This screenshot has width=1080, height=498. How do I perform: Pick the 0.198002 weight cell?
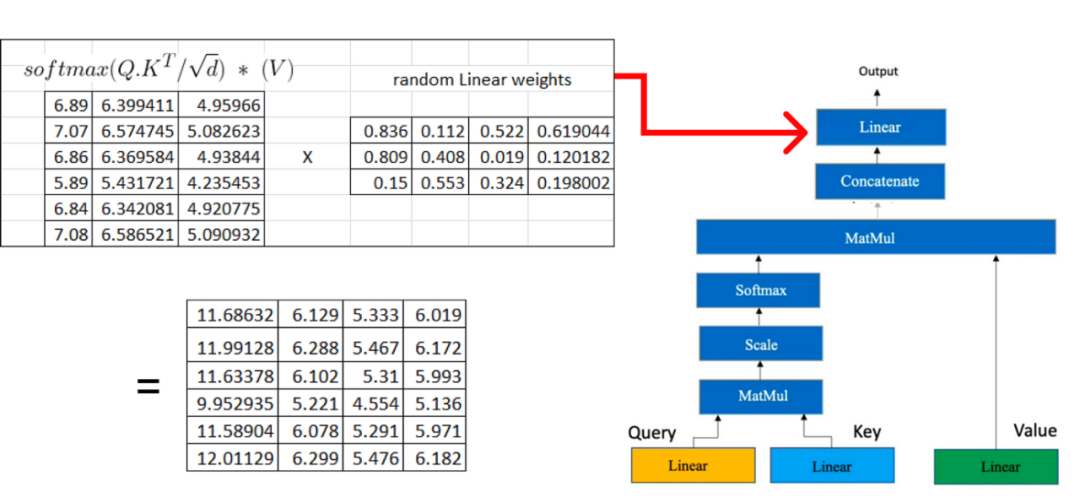click(x=571, y=183)
